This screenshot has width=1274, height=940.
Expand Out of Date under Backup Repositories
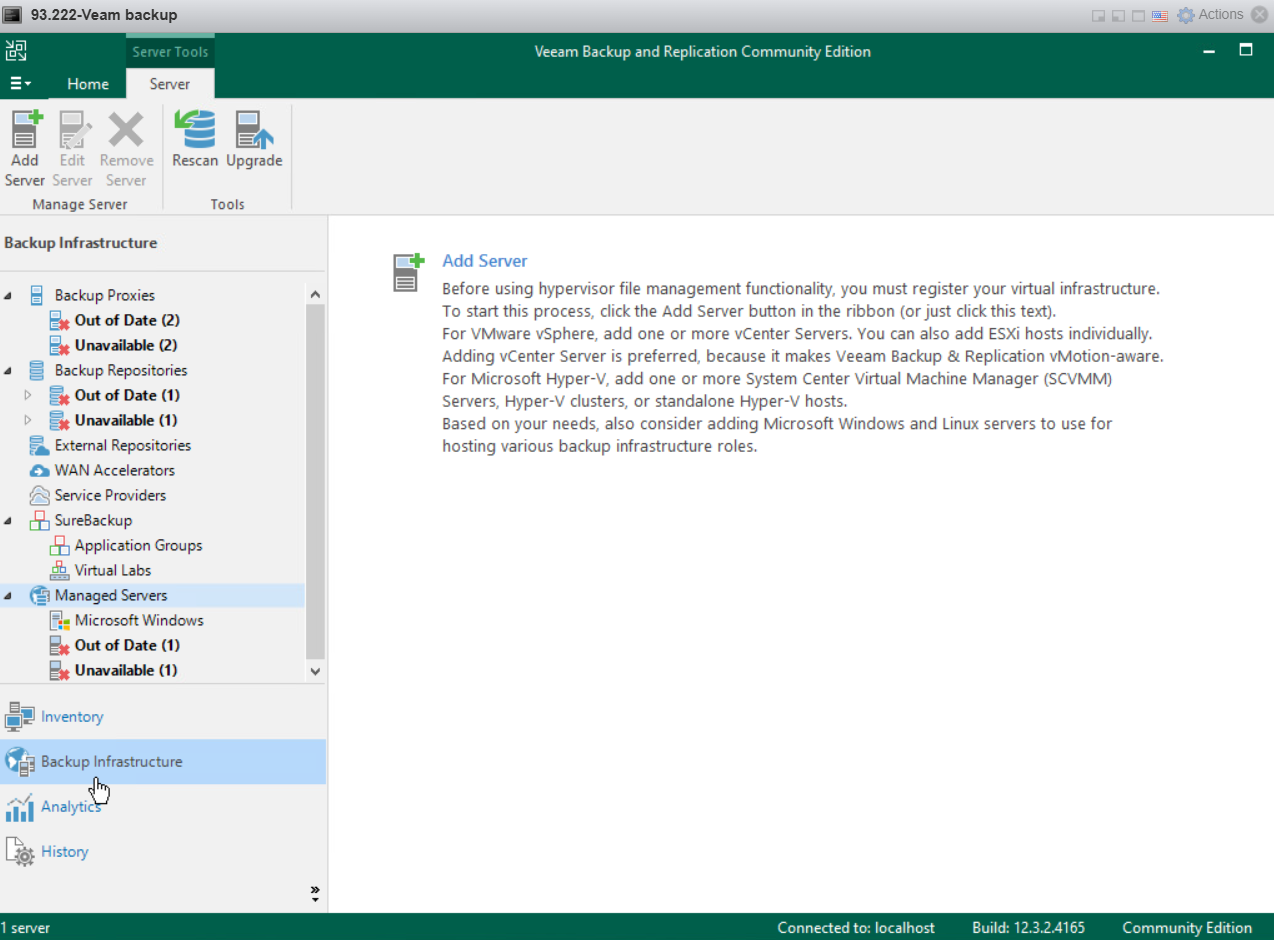(28, 395)
